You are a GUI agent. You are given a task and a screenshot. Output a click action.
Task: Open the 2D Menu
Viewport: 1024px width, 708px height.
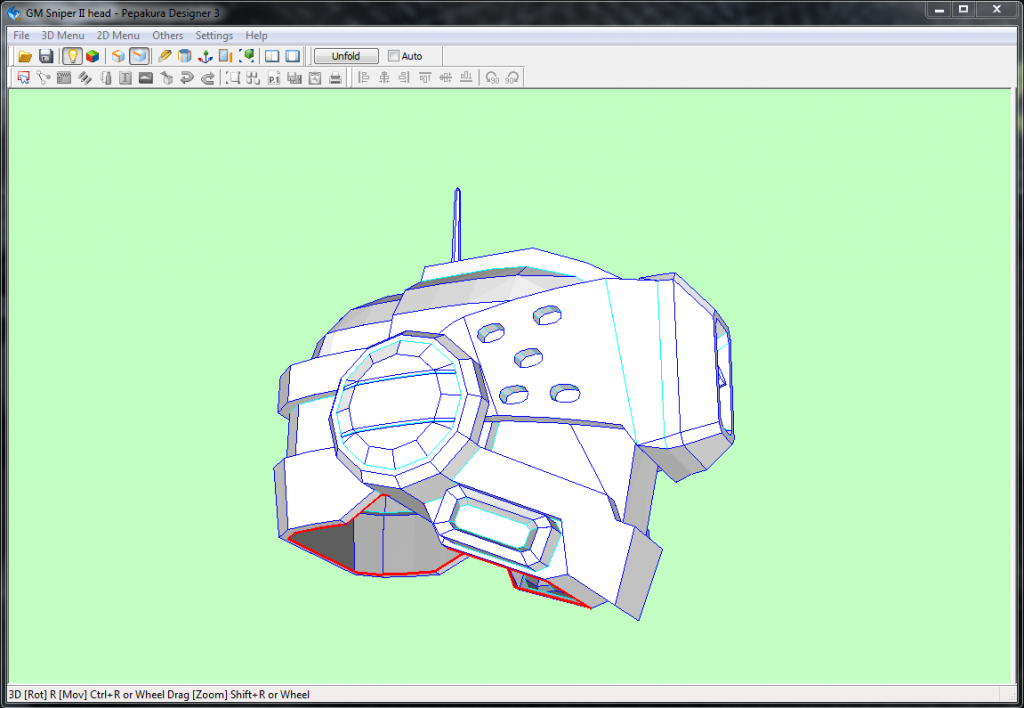pyautogui.click(x=118, y=35)
